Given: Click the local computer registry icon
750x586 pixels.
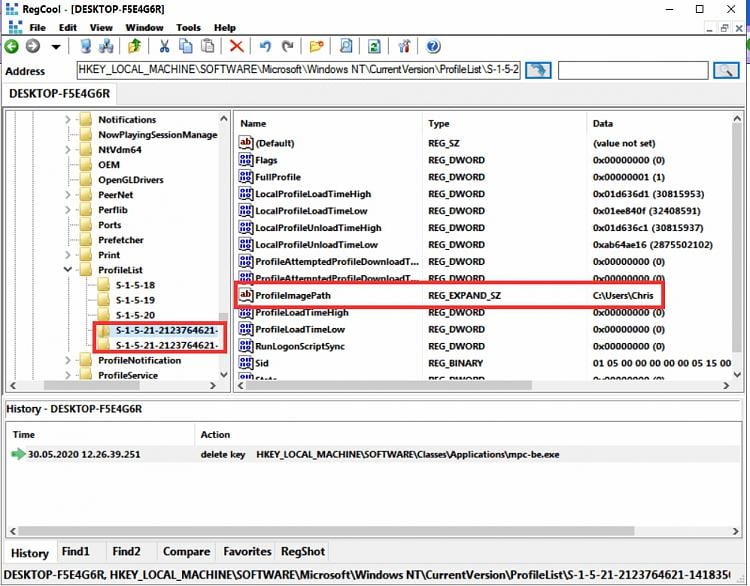Looking at the screenshot, I should (86, 46).
